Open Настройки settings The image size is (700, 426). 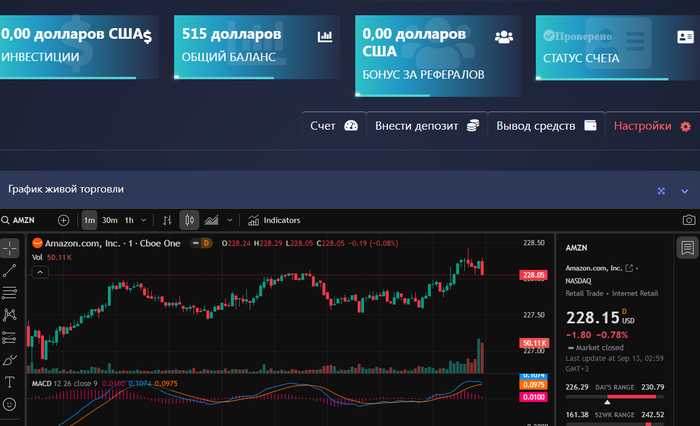pos(652,126)
